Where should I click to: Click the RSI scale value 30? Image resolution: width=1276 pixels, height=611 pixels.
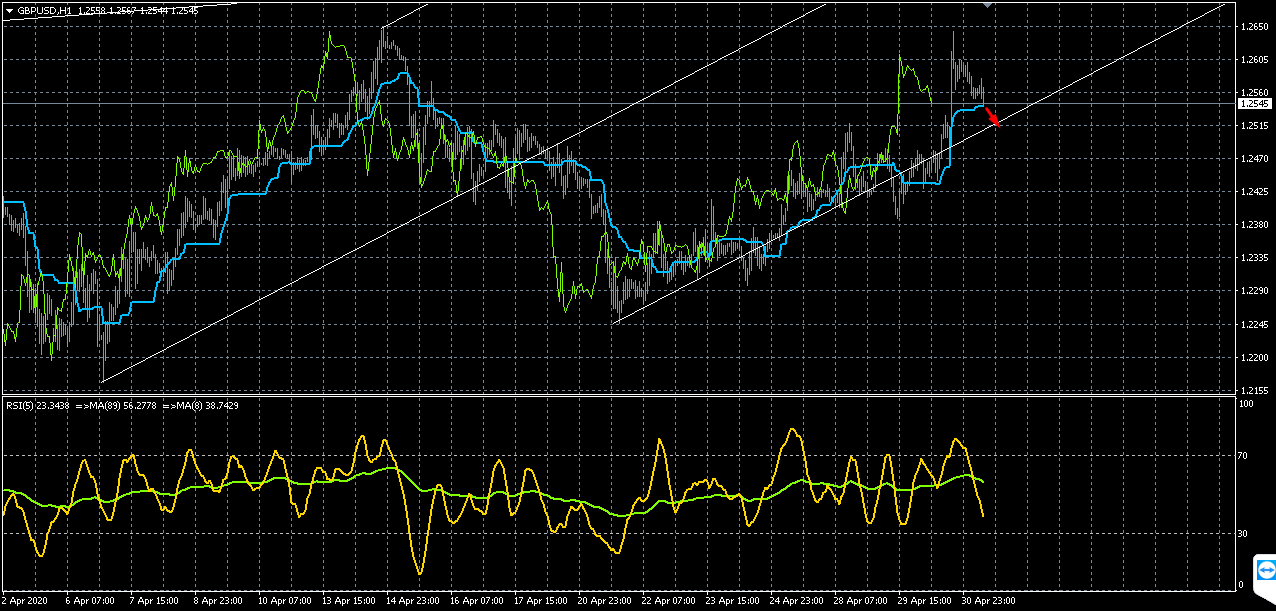pos(1244,534)
